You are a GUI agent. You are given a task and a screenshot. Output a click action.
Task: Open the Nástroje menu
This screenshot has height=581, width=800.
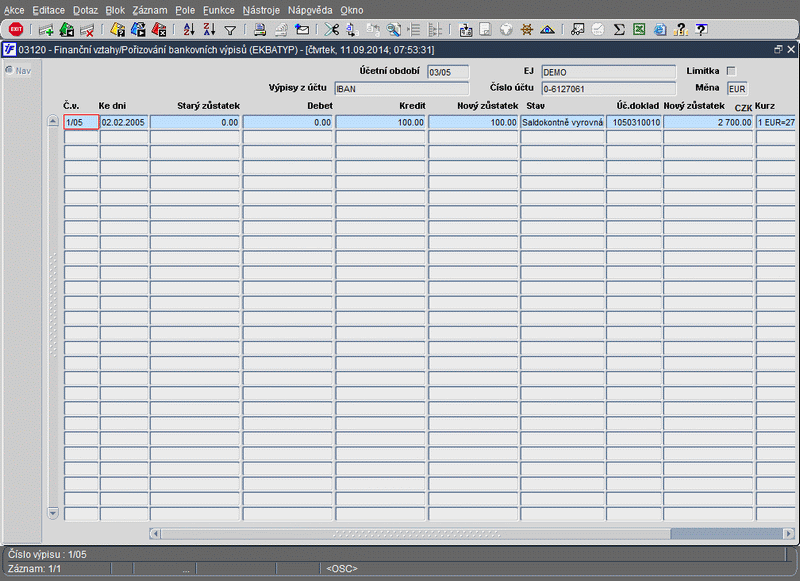(261, 10)
